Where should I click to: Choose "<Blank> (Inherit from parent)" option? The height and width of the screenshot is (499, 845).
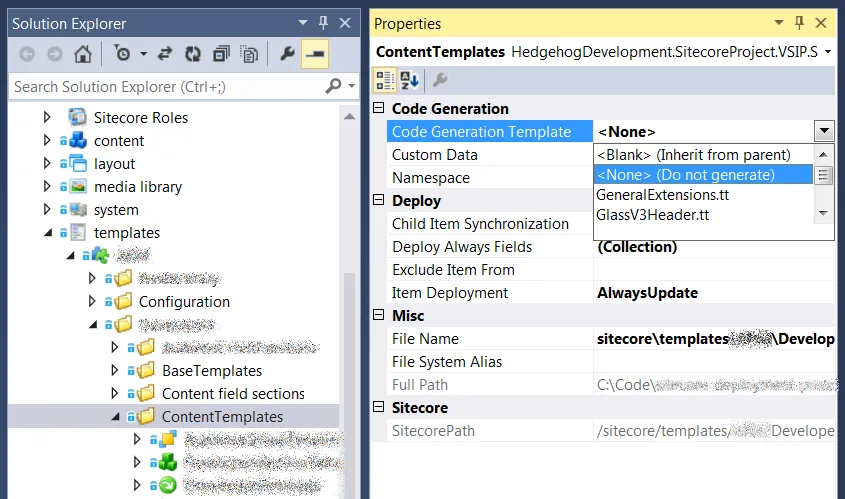tap(693, 155)
